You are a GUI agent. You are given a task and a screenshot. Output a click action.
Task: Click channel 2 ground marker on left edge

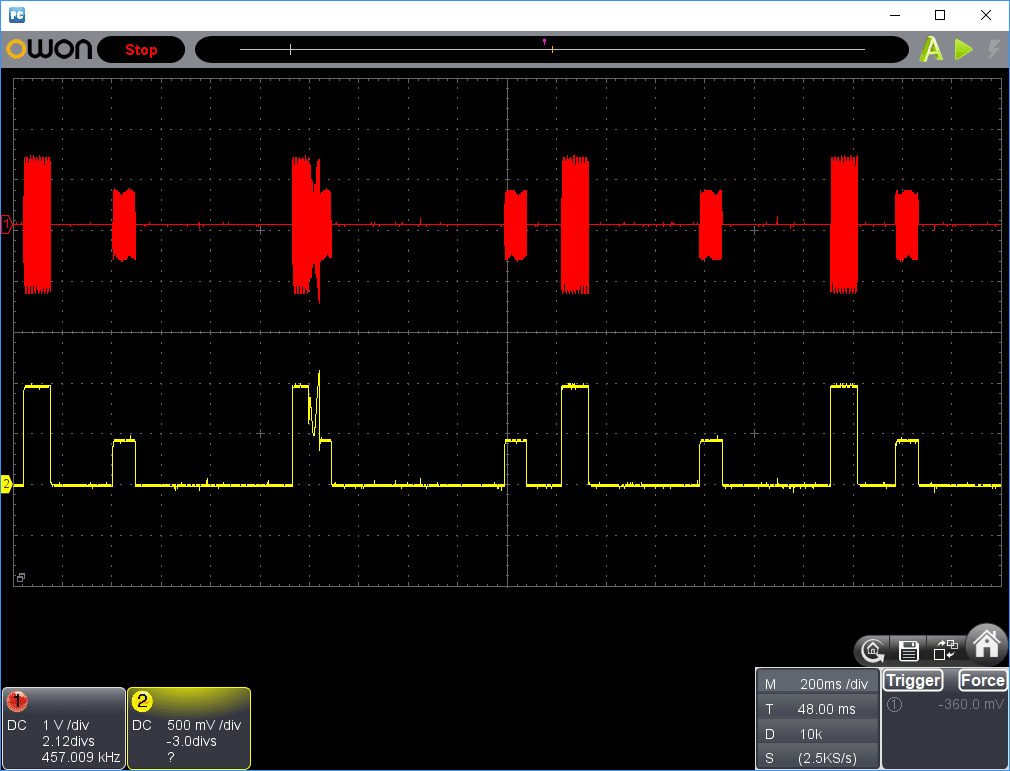coord(6,484)
